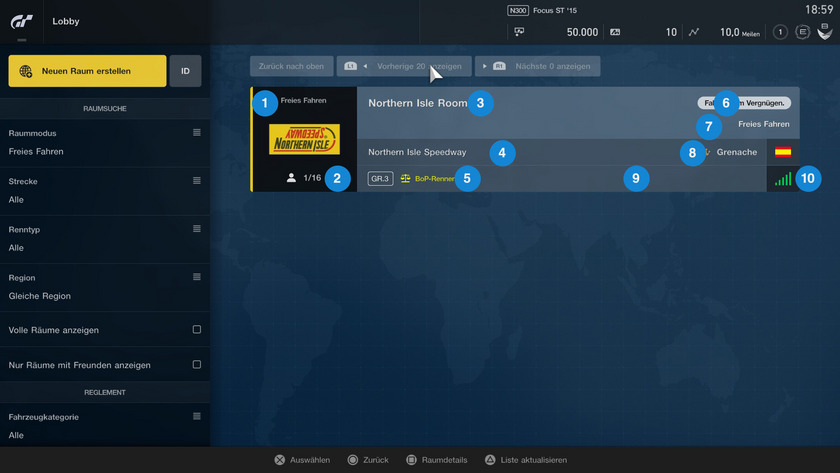Select the Raumdetails option in footer
The width and height of the screenshot is (840, 473).
(437, 460)
